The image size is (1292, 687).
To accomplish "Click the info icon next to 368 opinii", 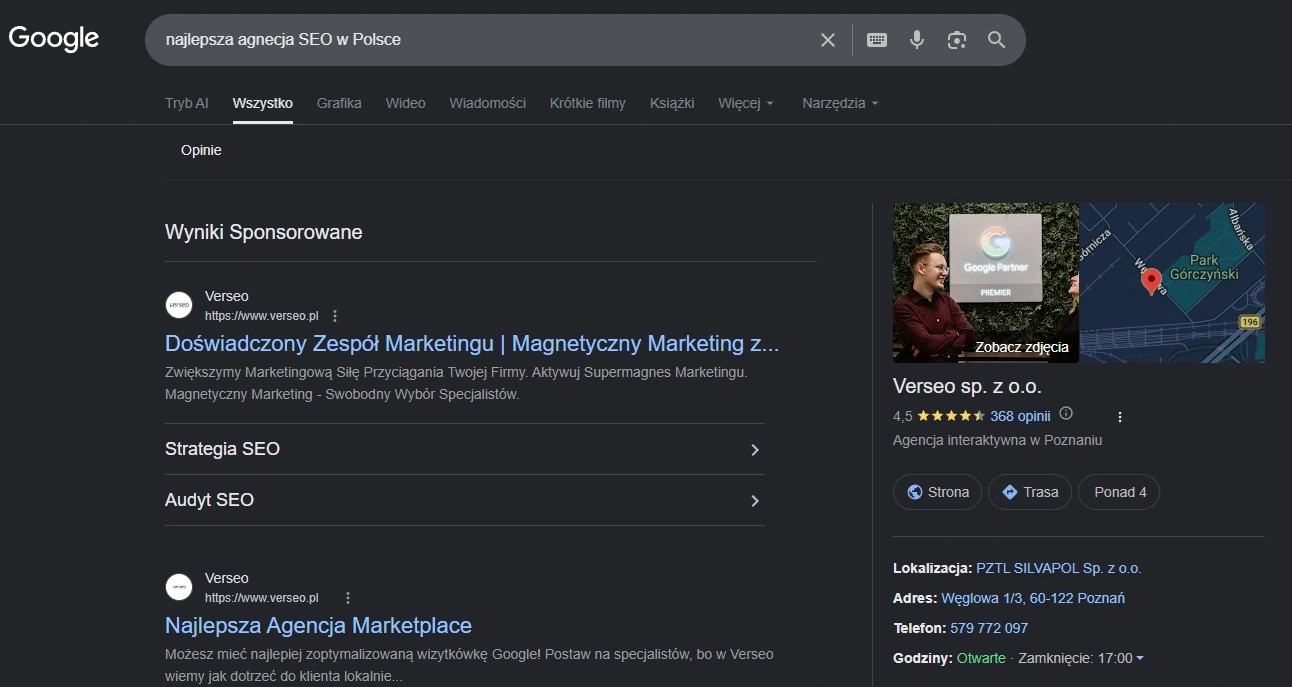I will tap(1066, 414).
